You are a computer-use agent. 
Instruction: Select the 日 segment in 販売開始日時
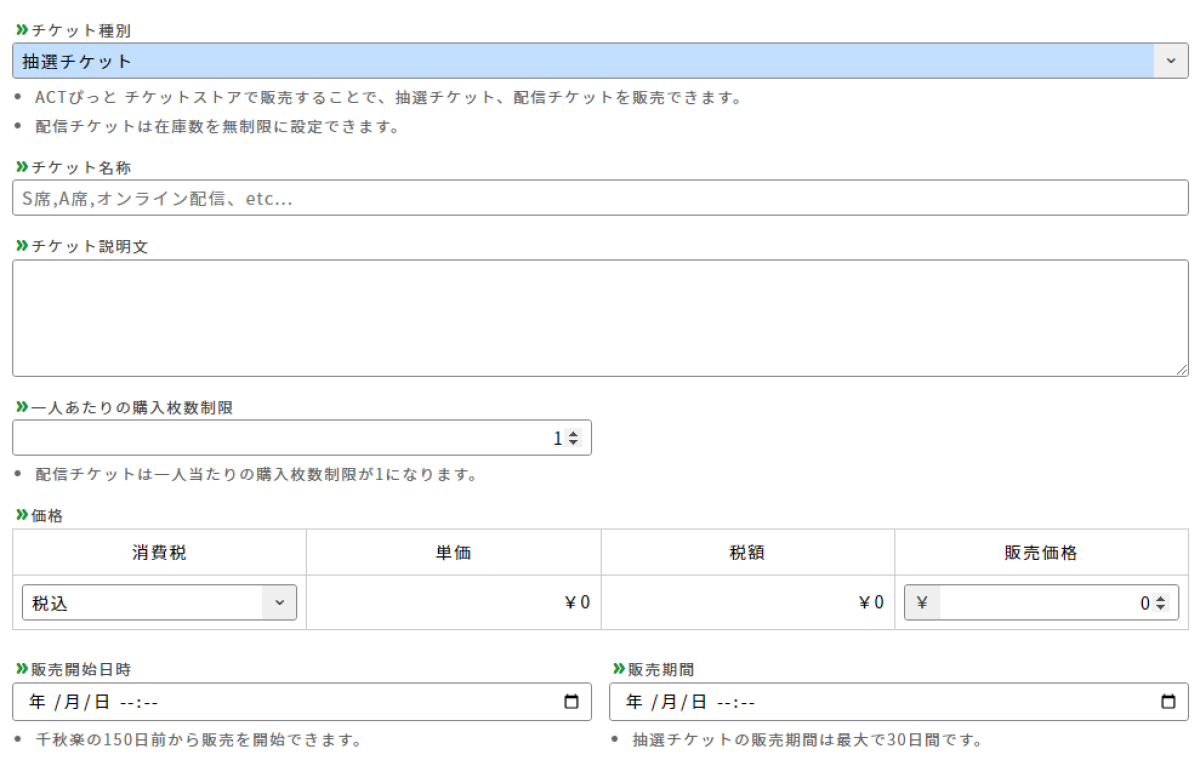click(101, 702)
